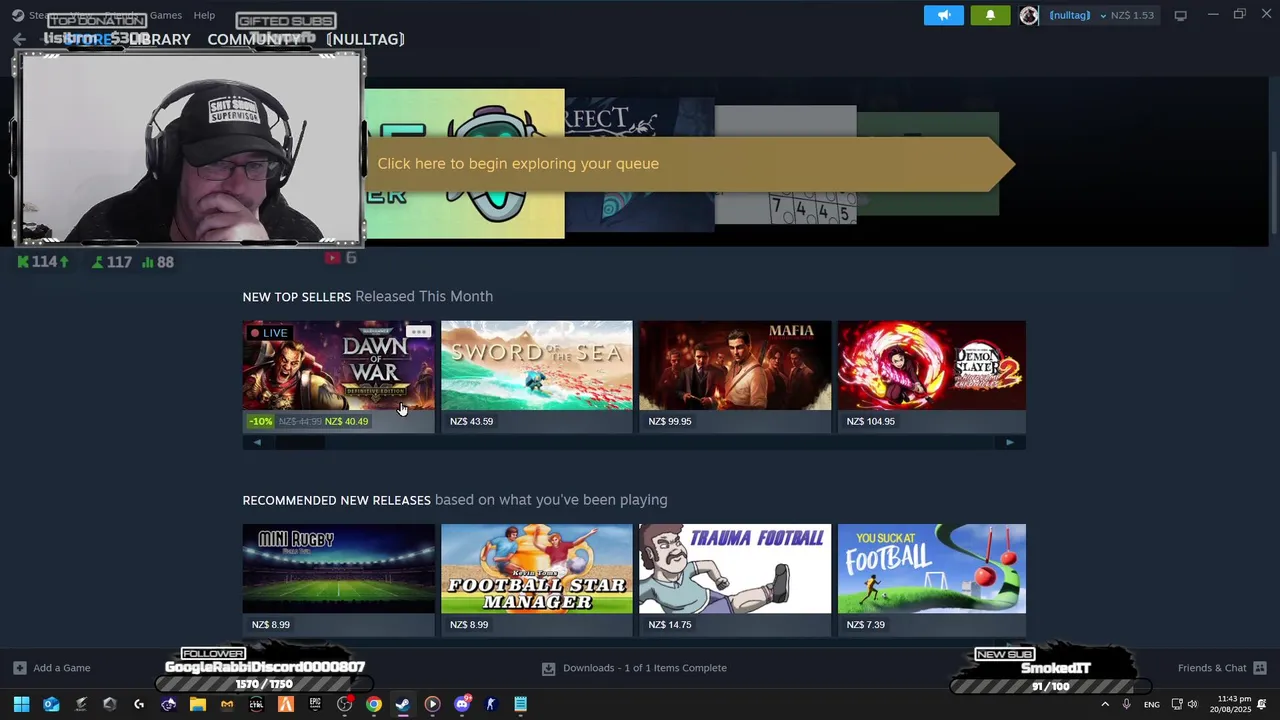
Task: Click here to begin exploring your queue
Action: pyautogui.click(x=690, y=164)
